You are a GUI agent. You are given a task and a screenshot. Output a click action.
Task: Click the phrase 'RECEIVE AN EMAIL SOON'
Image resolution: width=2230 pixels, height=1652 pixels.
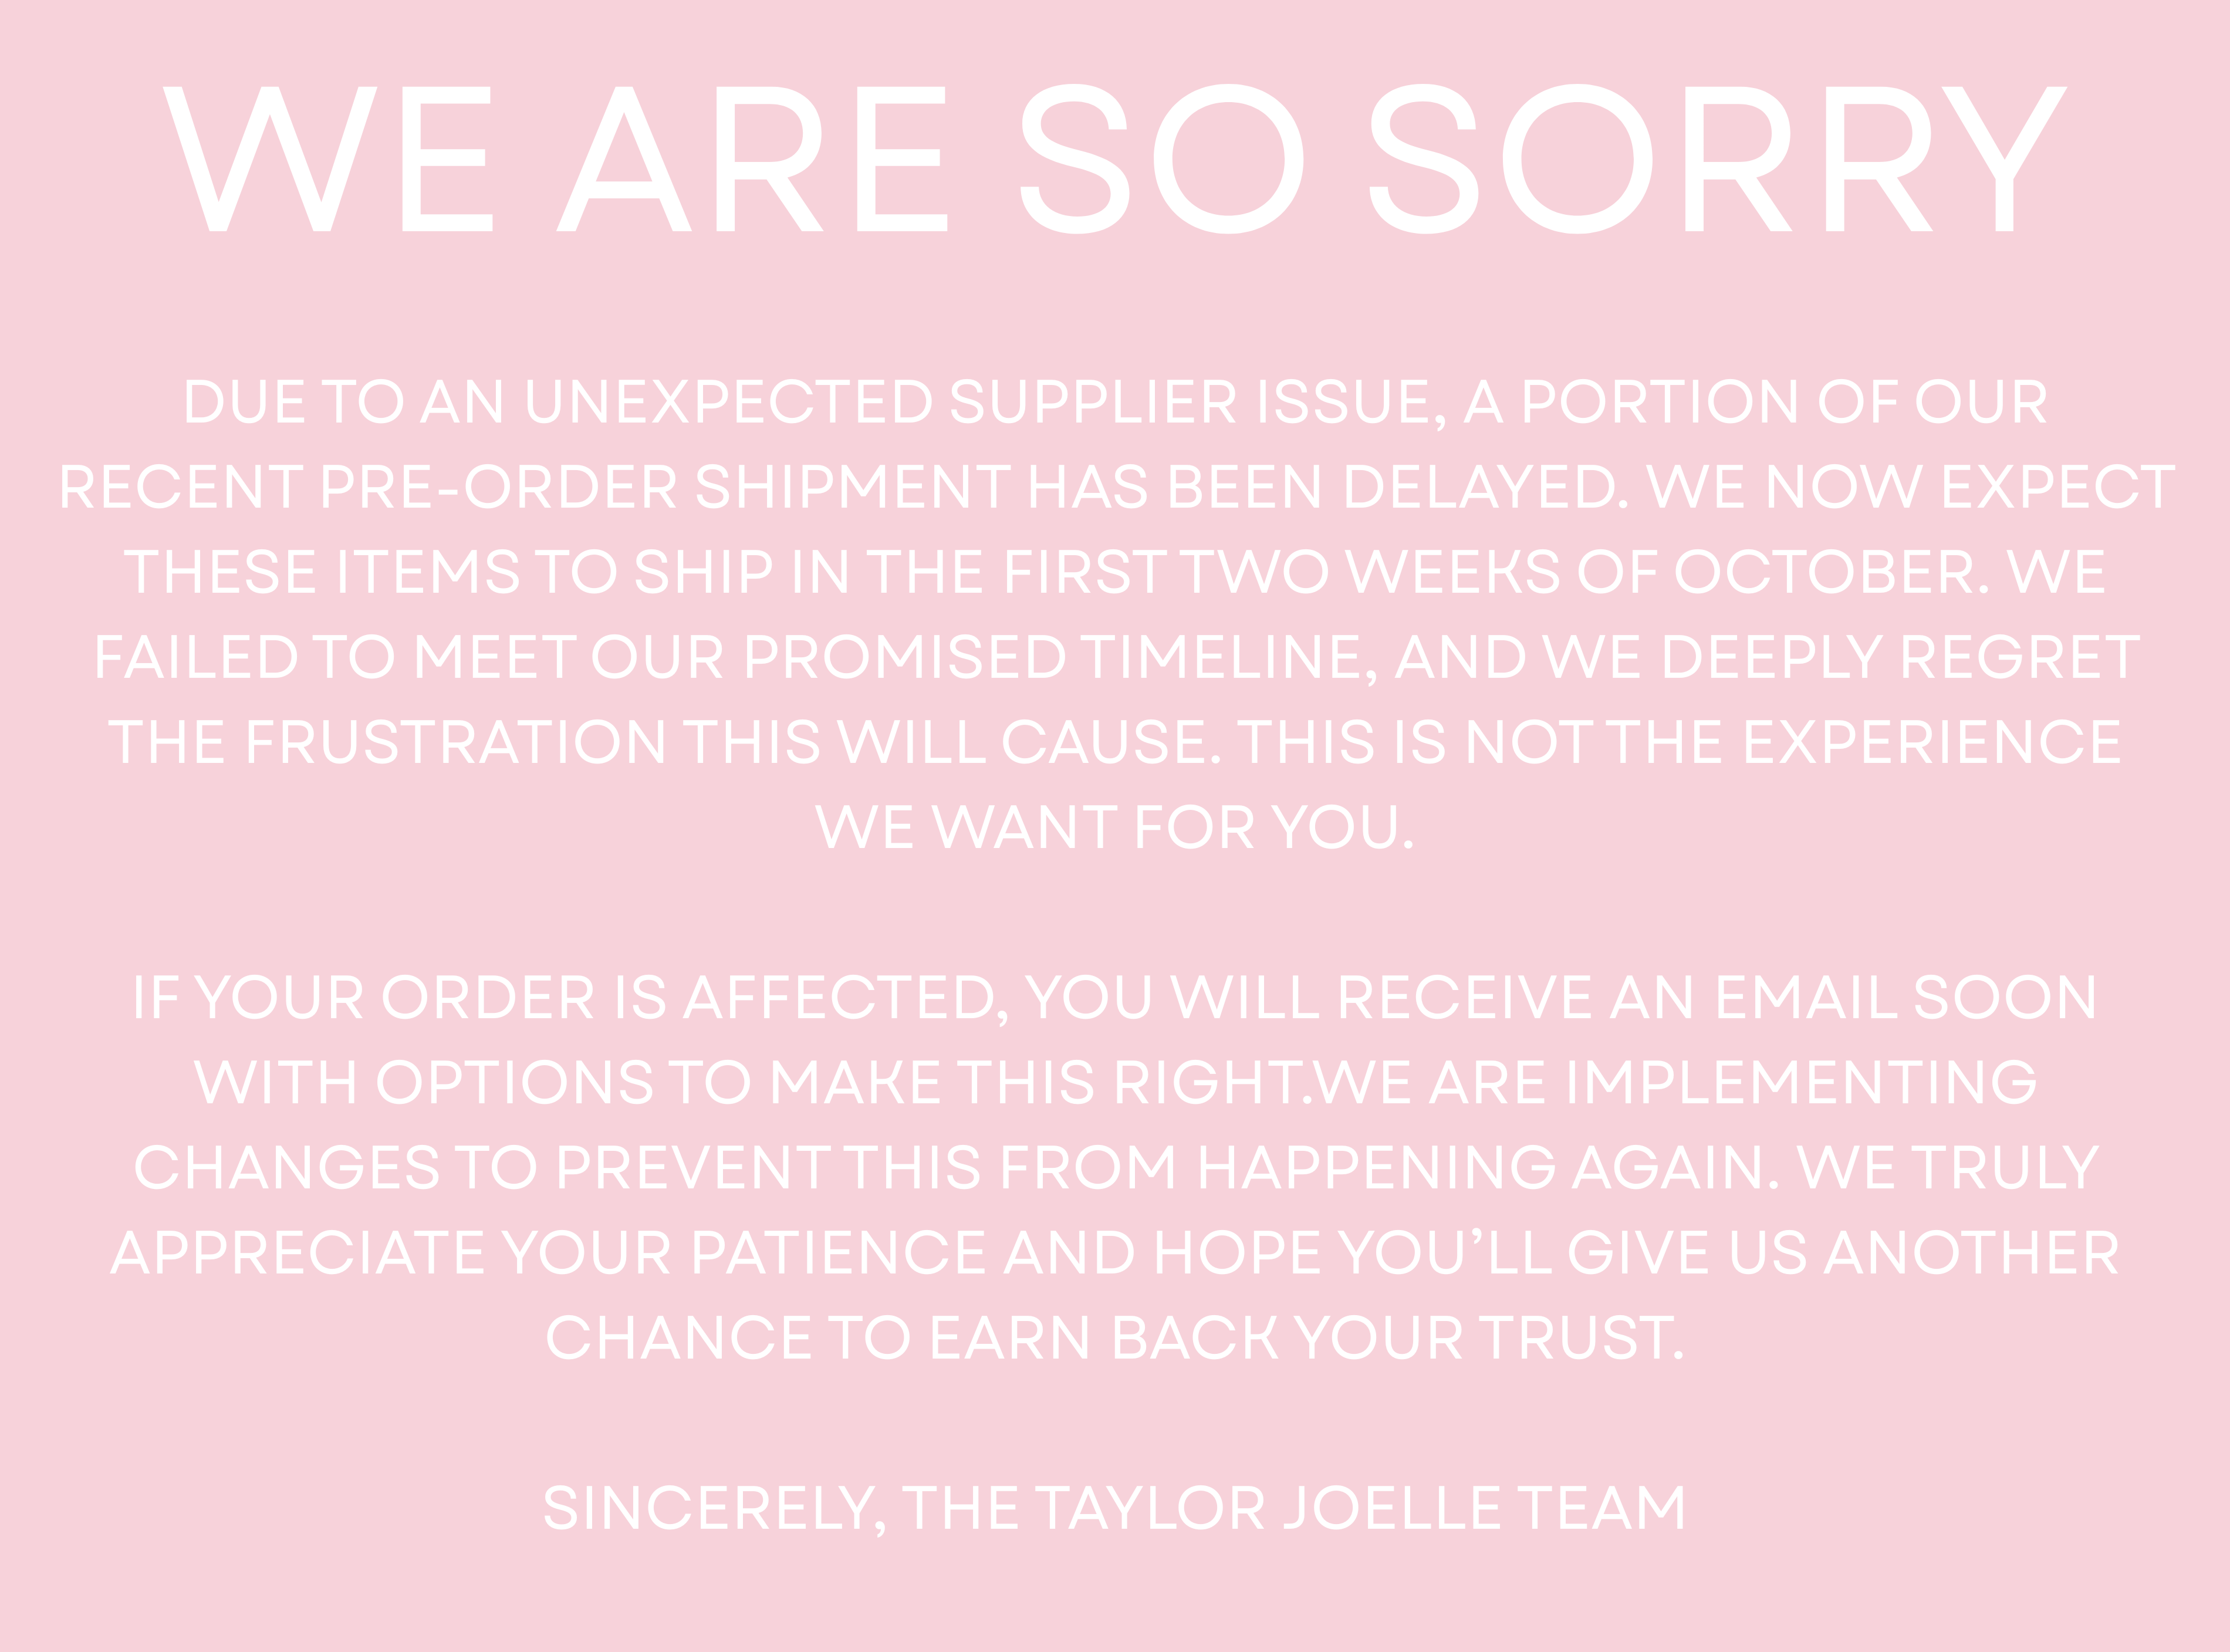click(x=1717, y=998)
